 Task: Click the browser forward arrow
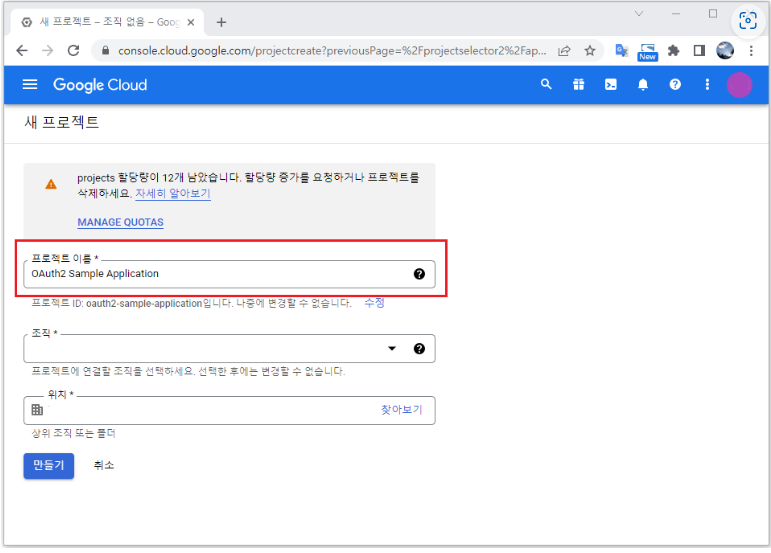coord(48,50)
